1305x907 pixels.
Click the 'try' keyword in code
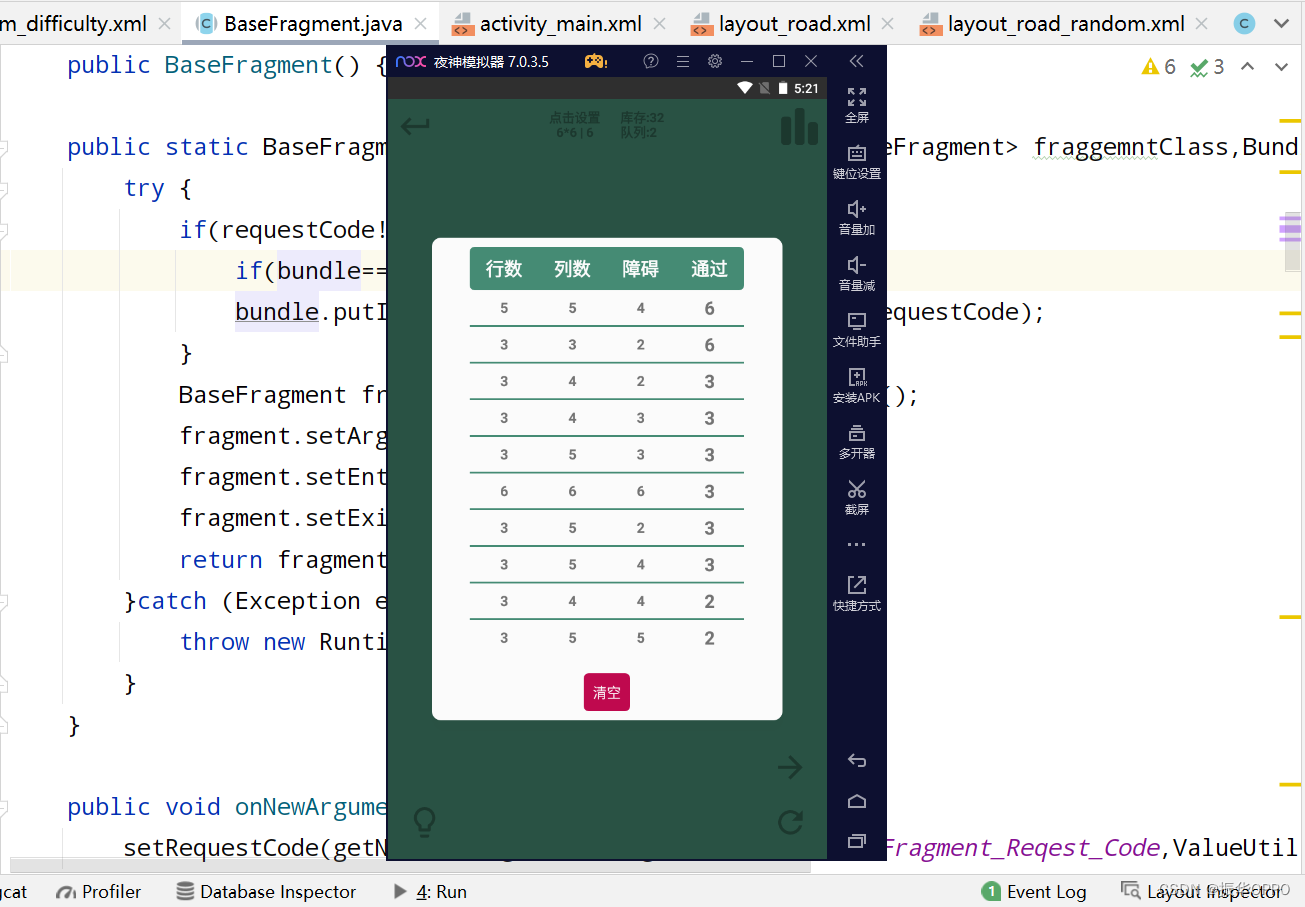coord(144,188)
